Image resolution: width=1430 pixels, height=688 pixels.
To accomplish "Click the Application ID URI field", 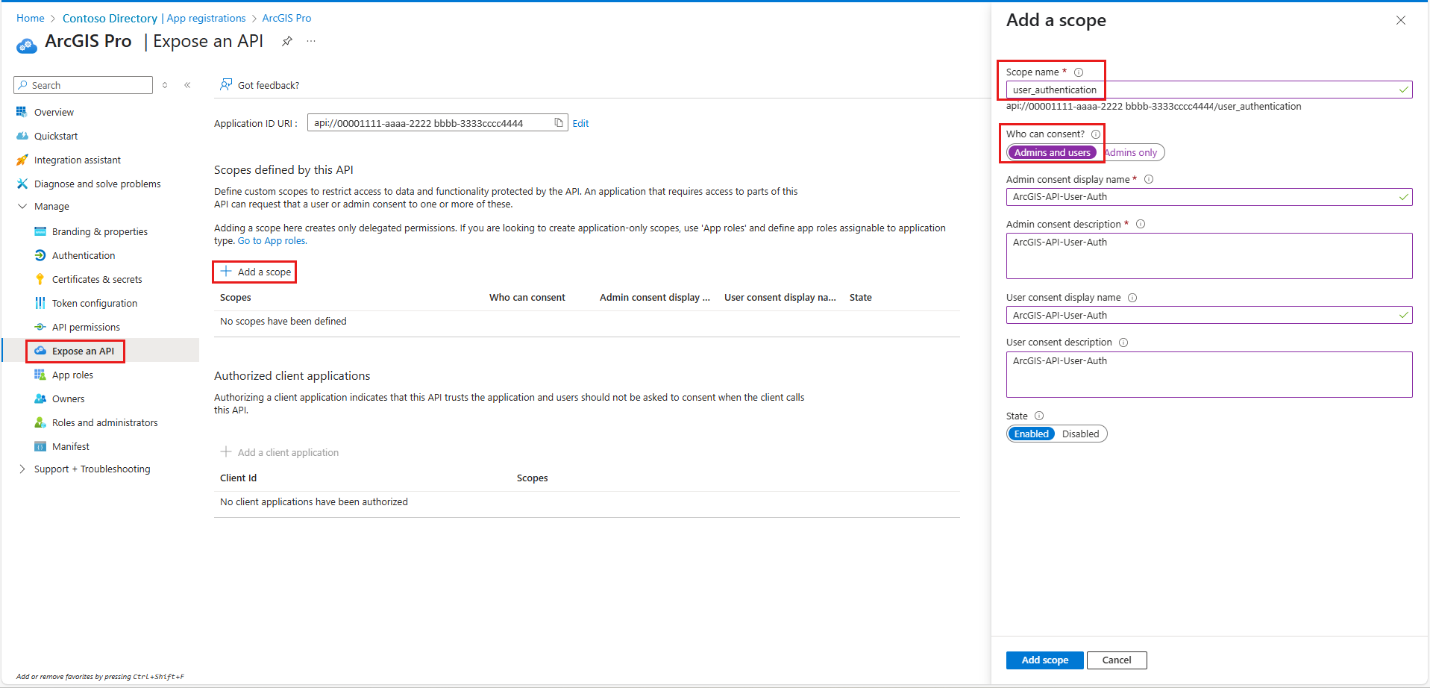I will [x=437, y=123].
